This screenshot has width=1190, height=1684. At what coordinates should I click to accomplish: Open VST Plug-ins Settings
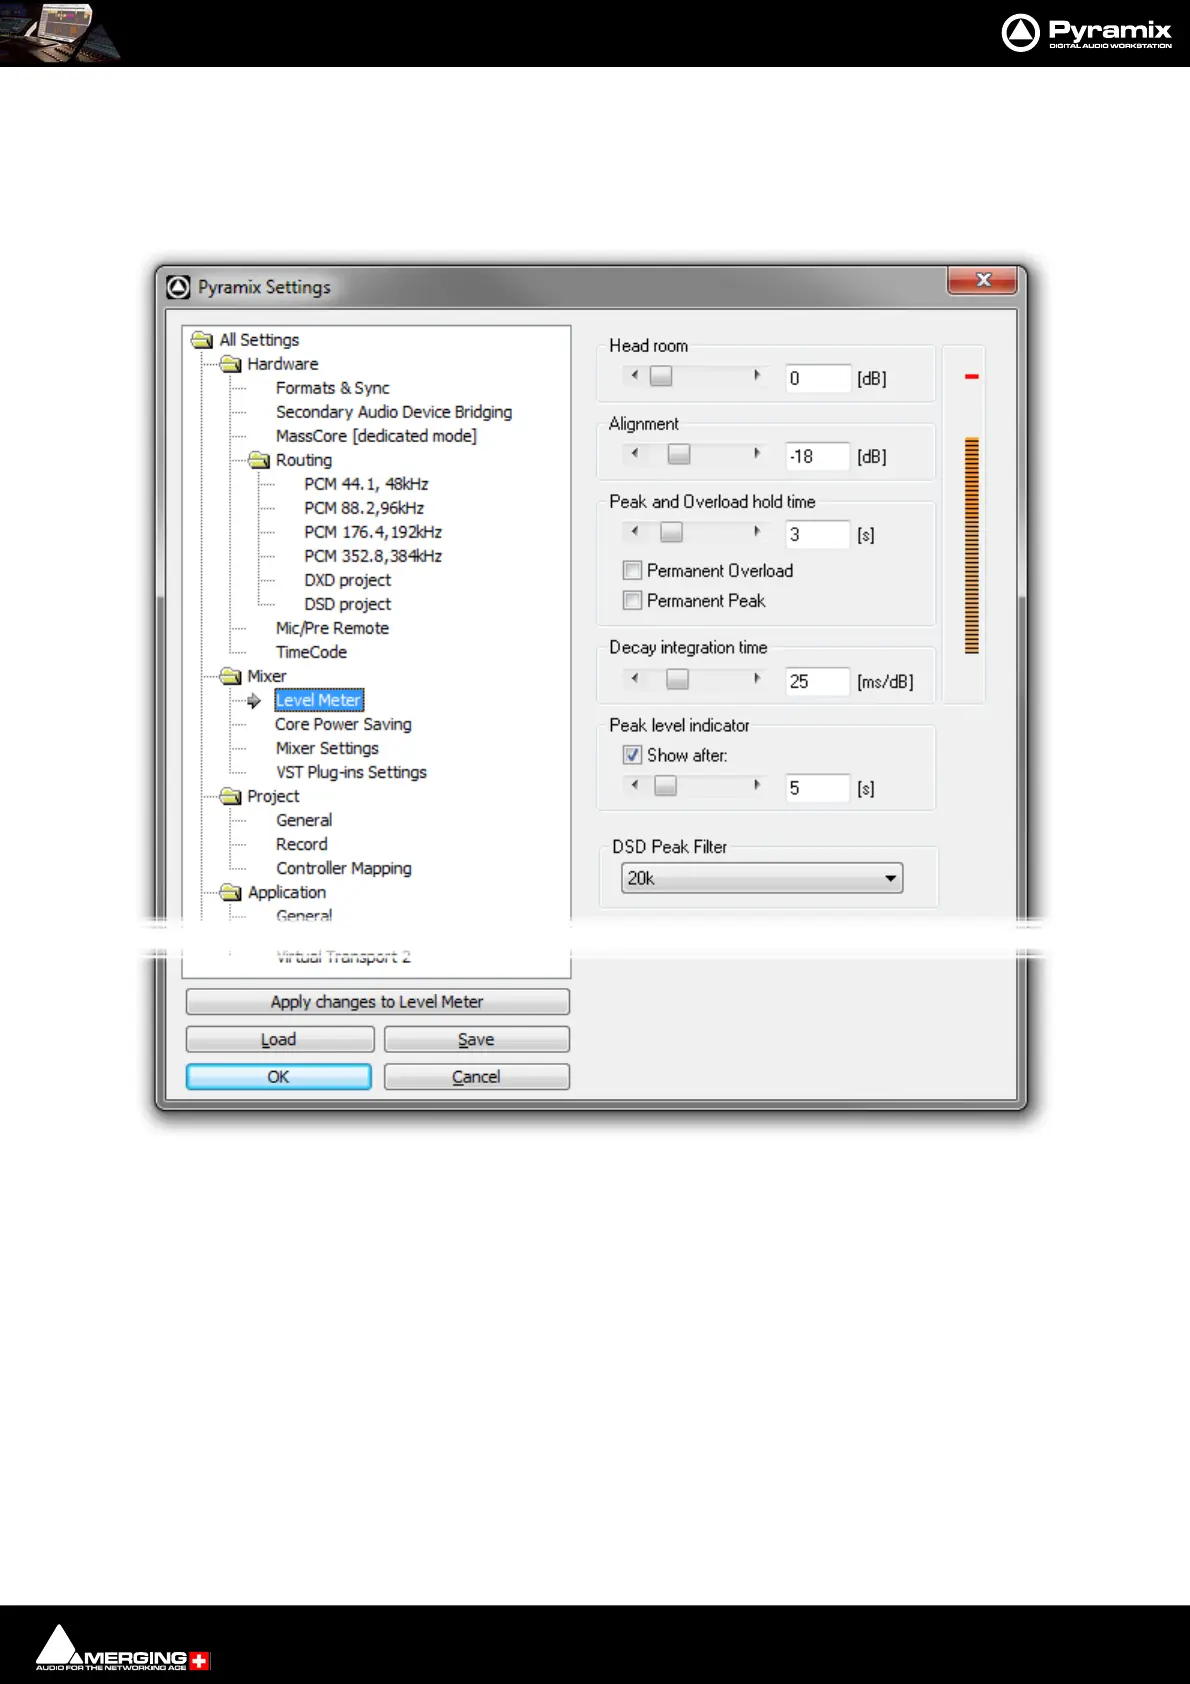coord(351,772)
